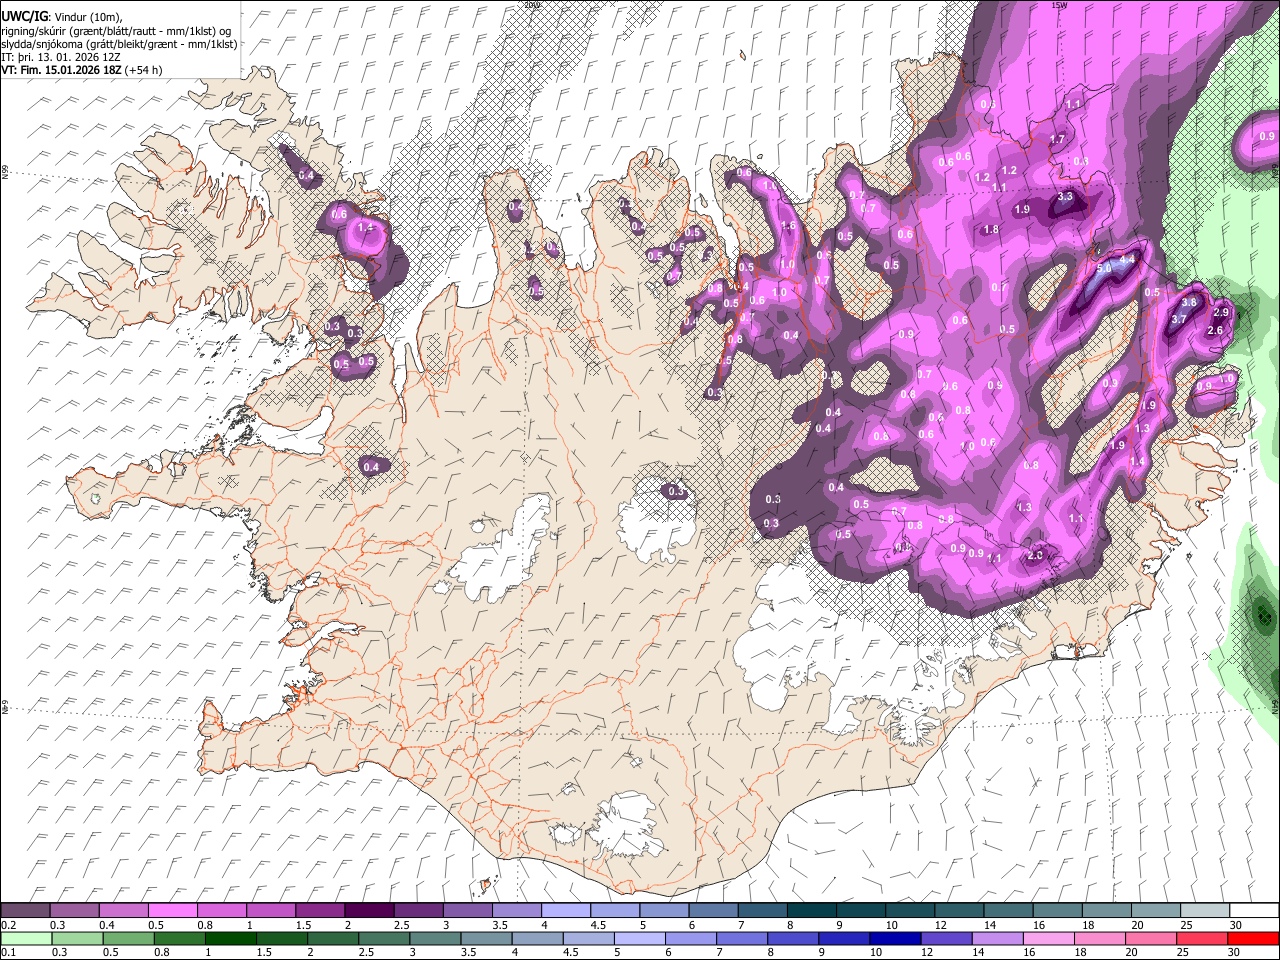Click the 'rigning/skúrir' legend description line
1280x960 pixels.
(116, 31)
